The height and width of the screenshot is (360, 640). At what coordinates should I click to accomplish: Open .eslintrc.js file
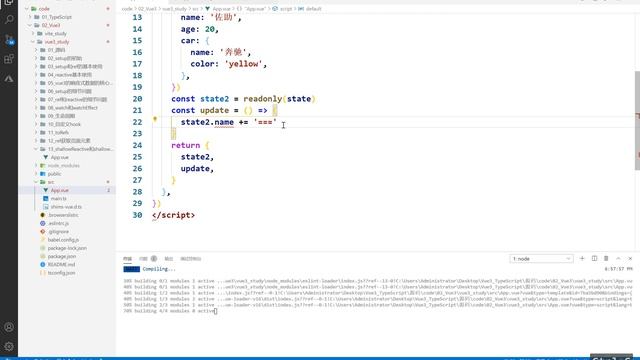(58, 223)
